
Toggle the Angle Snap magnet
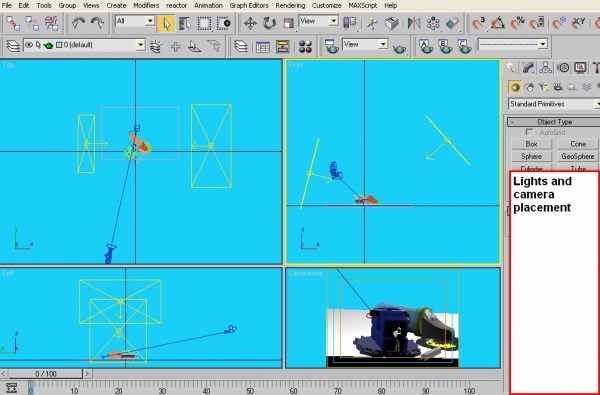(x=498, y=23)
